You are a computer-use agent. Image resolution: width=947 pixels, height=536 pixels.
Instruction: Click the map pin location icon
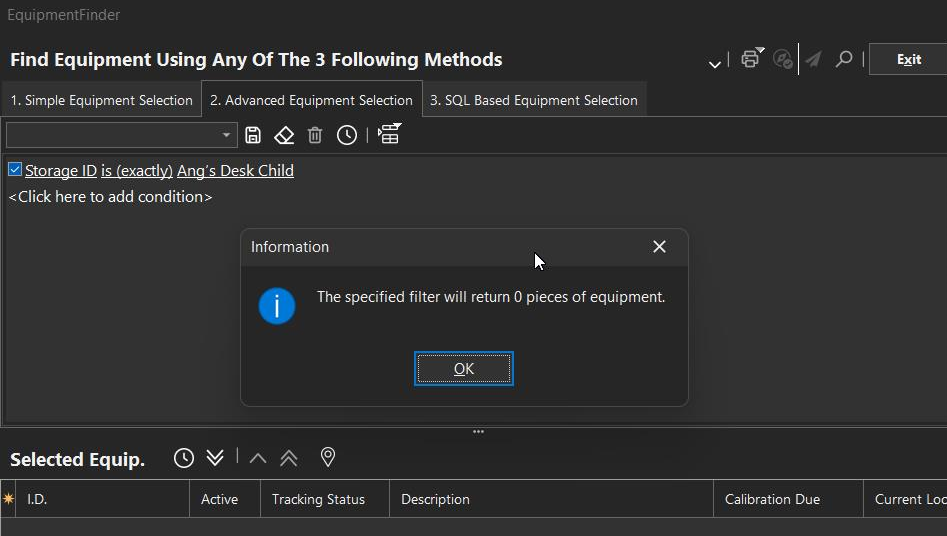(x=327, y=458)
